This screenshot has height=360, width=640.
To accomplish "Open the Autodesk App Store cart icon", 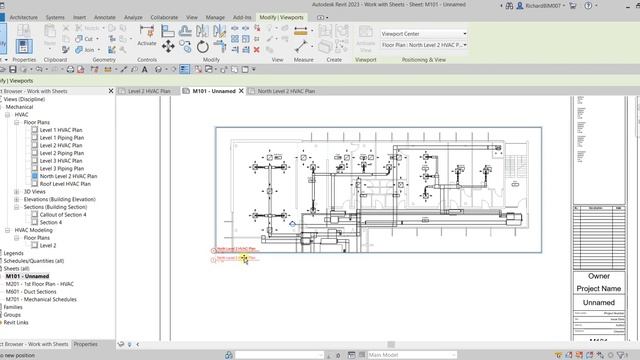I will [x=573, y=6].
